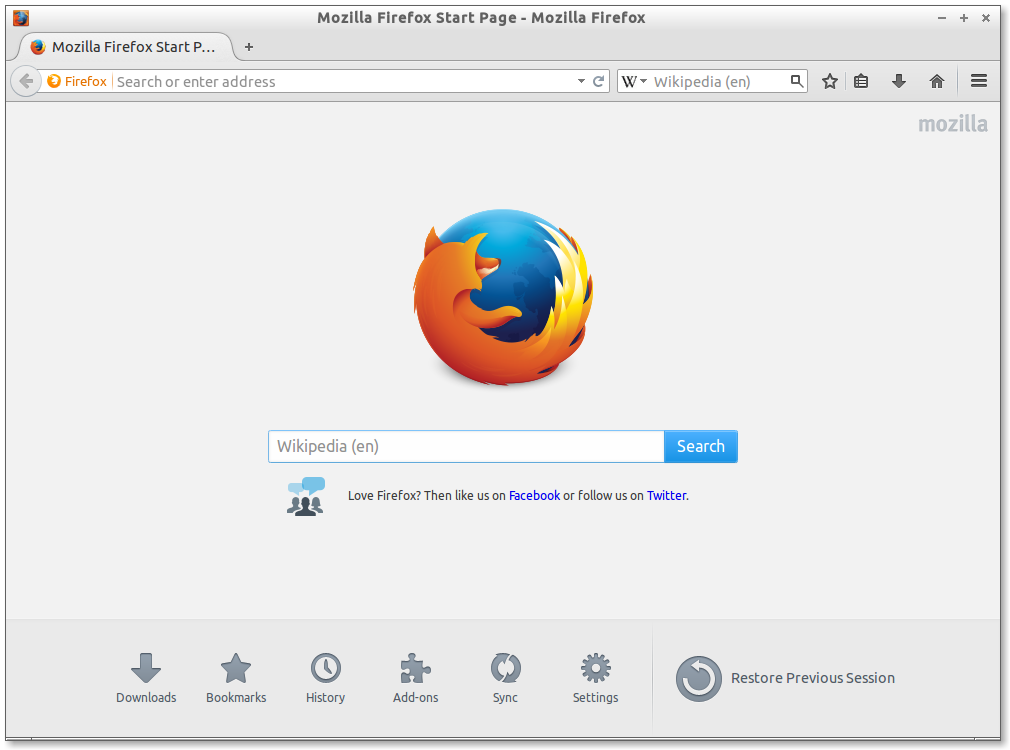
Task: Open a new tab with plus button
Action: click(249, 47)
